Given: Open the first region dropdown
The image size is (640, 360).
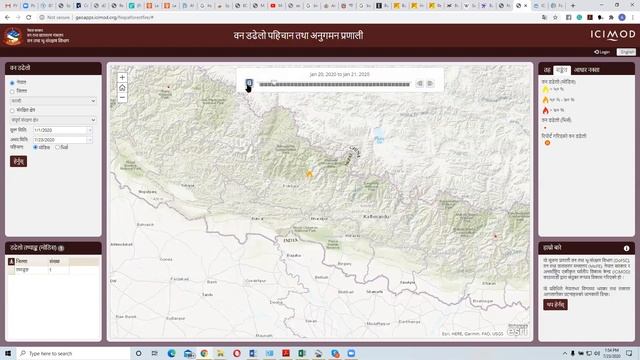Looking at the screenshot, I should pyautogui.click(x=53, y=100).
